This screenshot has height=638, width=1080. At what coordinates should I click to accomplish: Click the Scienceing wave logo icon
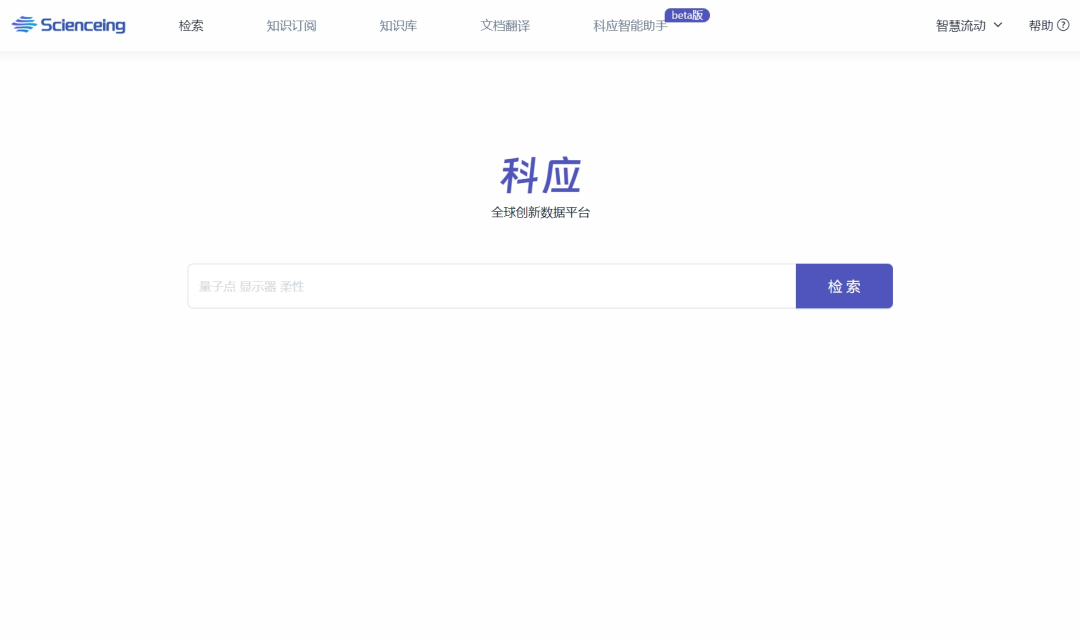[x=23, y=25]
